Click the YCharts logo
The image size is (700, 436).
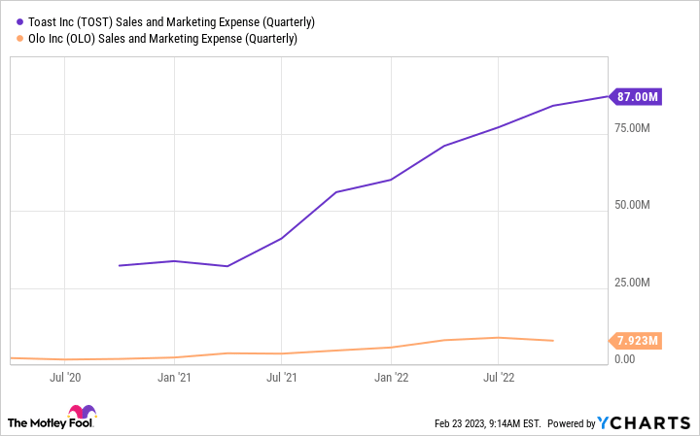(x=644, y=423)
